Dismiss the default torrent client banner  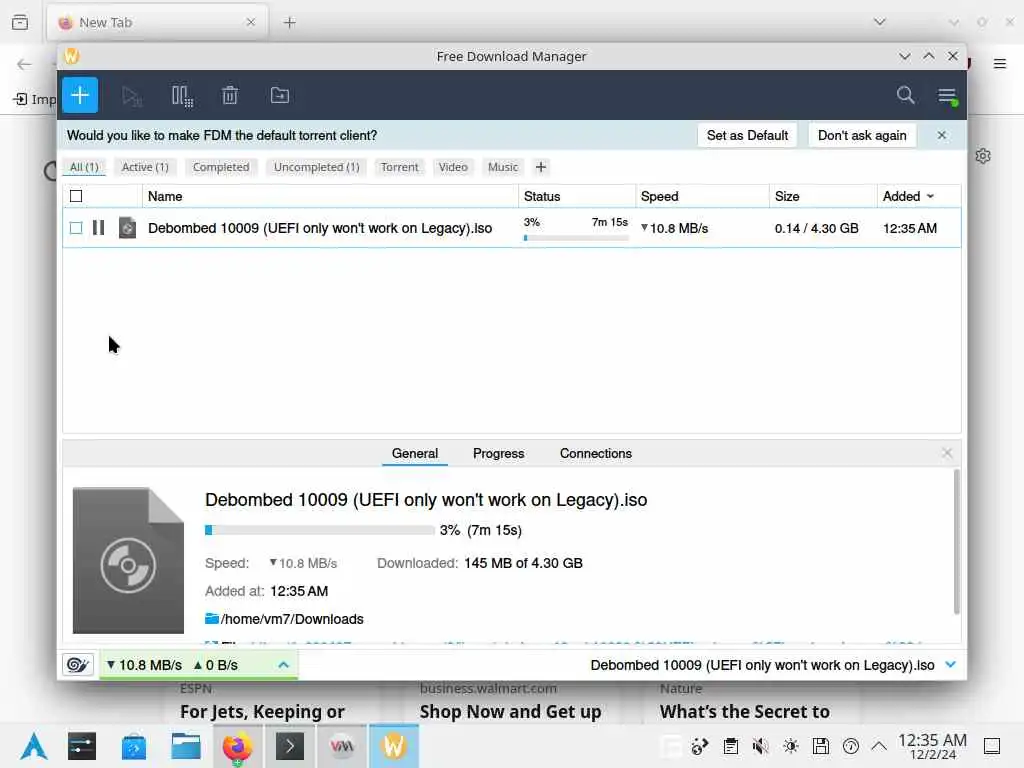942,135
